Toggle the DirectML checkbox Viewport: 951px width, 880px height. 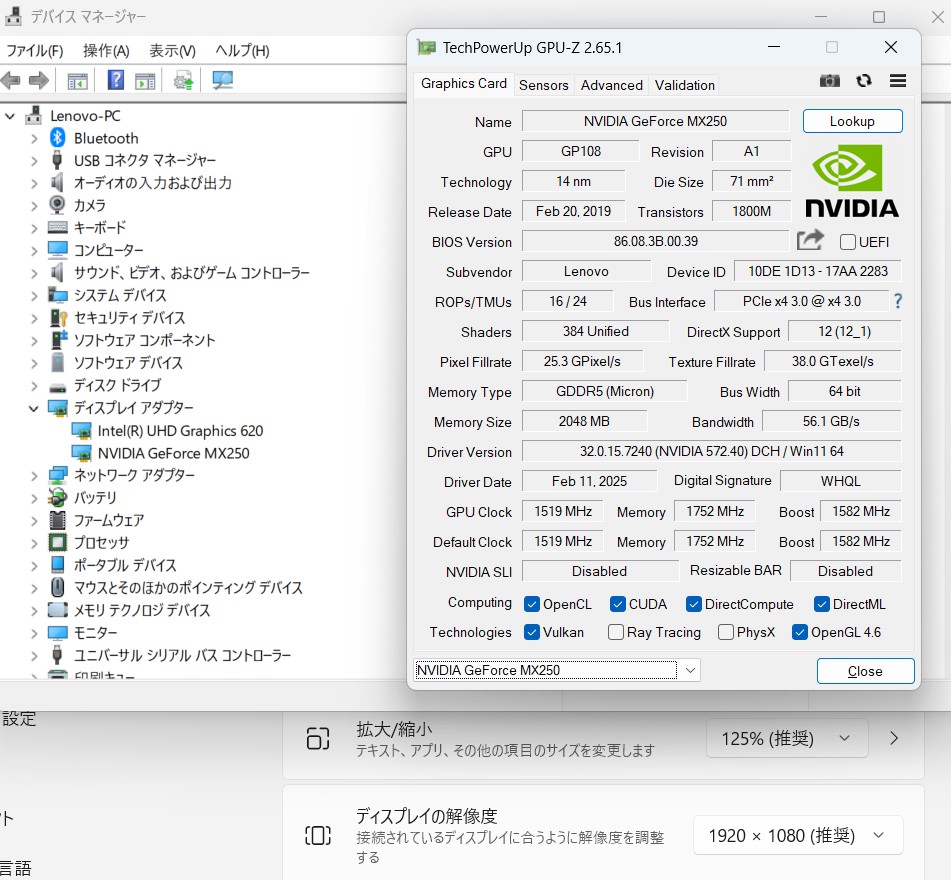(822, 604)
